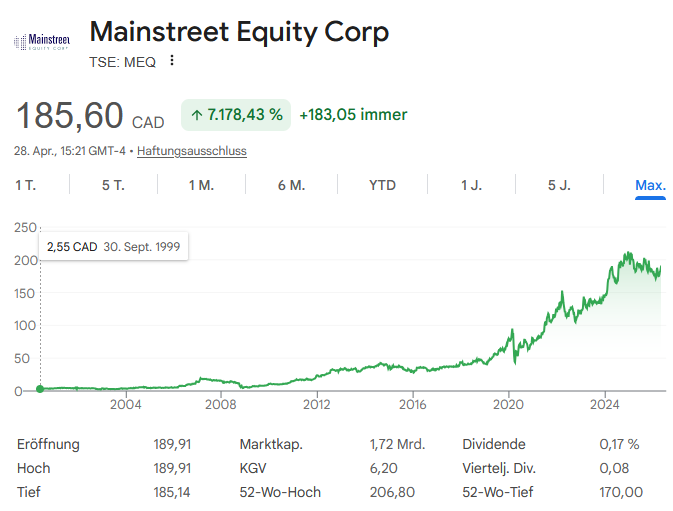Click the 2024 label on chart axis
Image resolution: width=673 pixels, height=511 pixels.
[605, 405]
